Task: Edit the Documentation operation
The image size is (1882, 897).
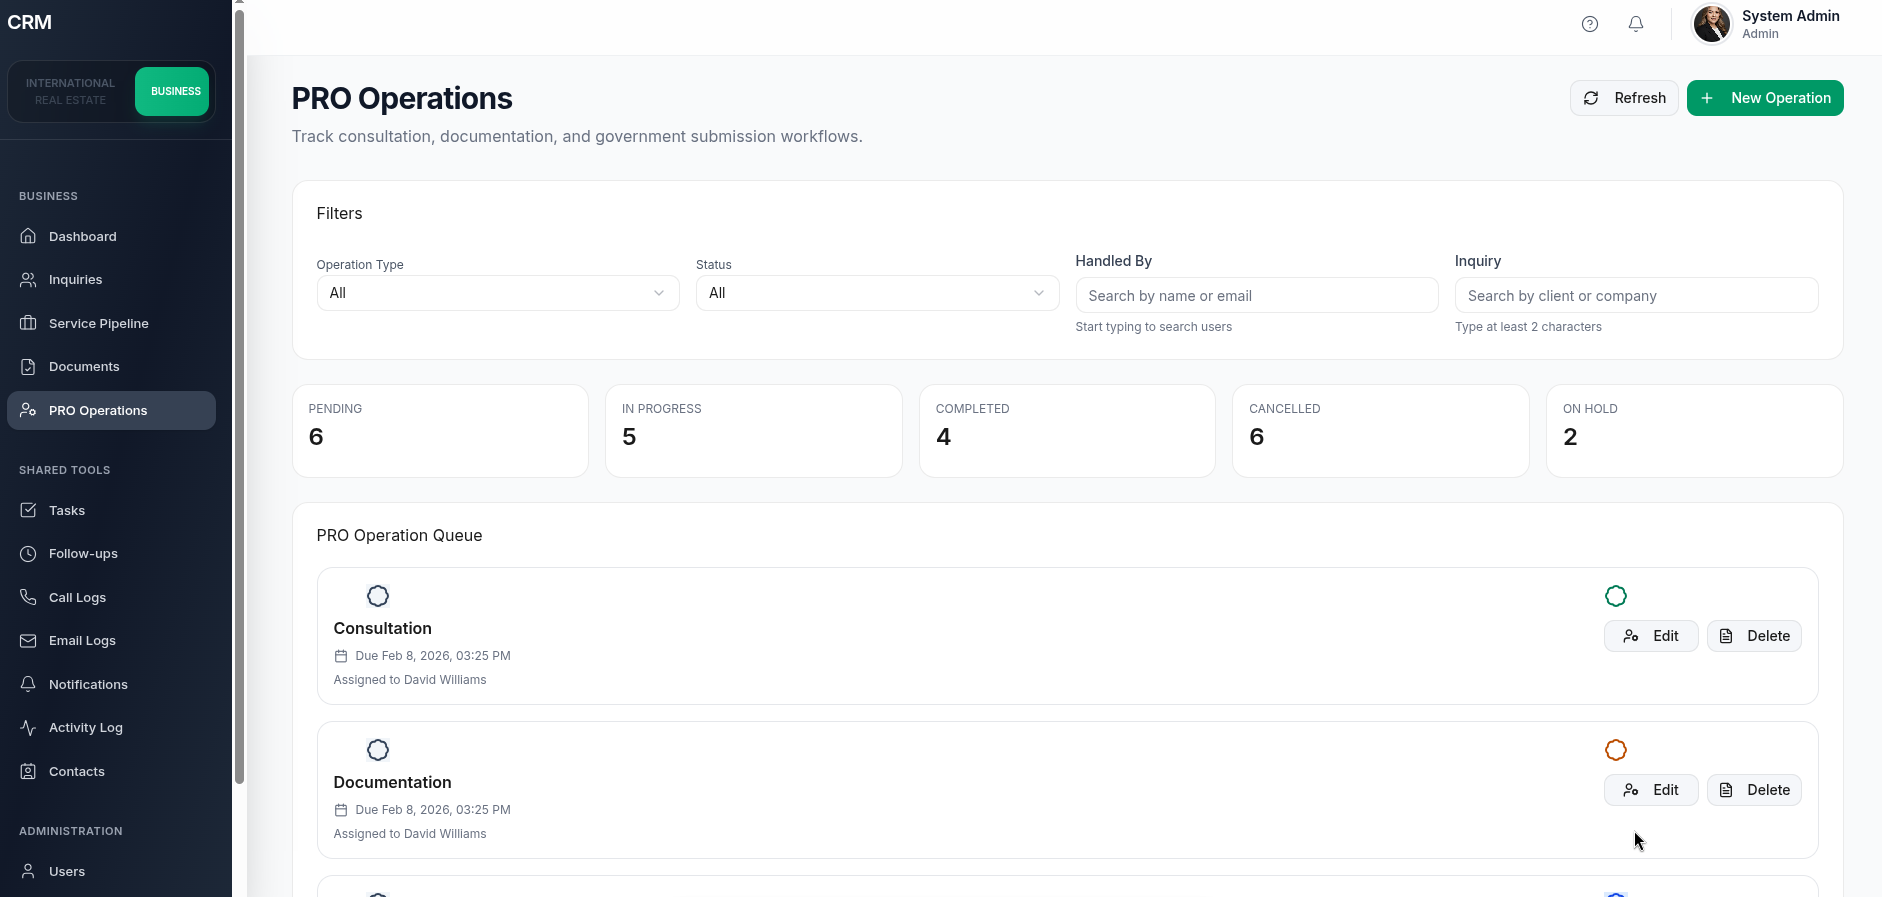Action: click(1651, 790)
